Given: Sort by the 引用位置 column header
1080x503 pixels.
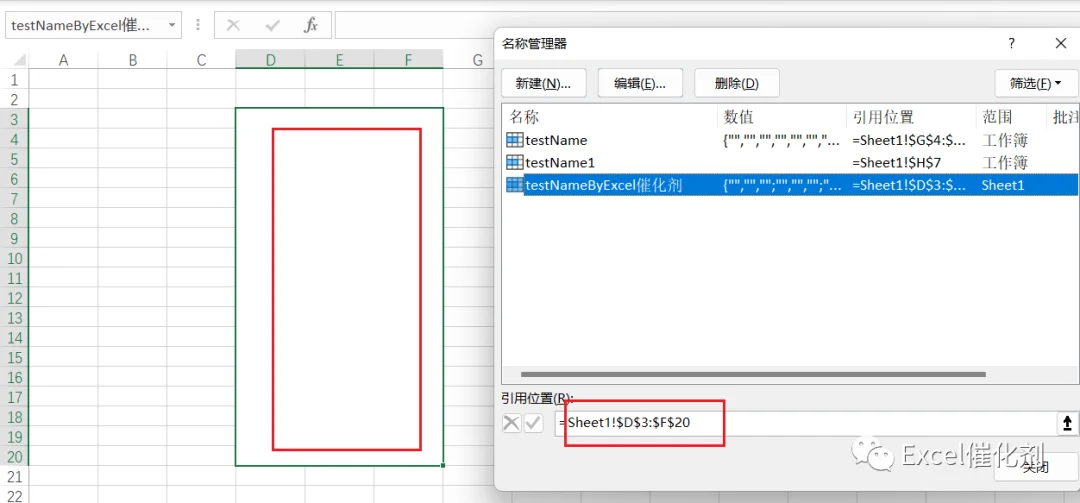Looking at the screenshot, I should point(911,116).
